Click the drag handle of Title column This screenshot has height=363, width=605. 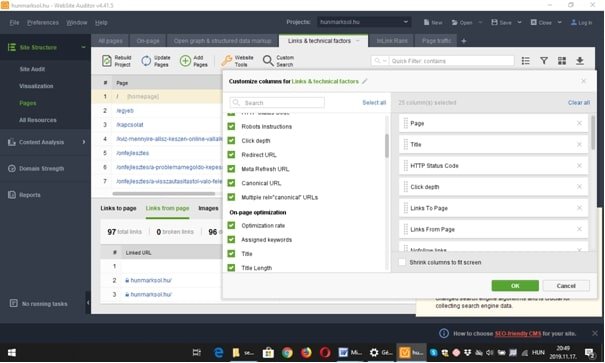coord(406,145)
